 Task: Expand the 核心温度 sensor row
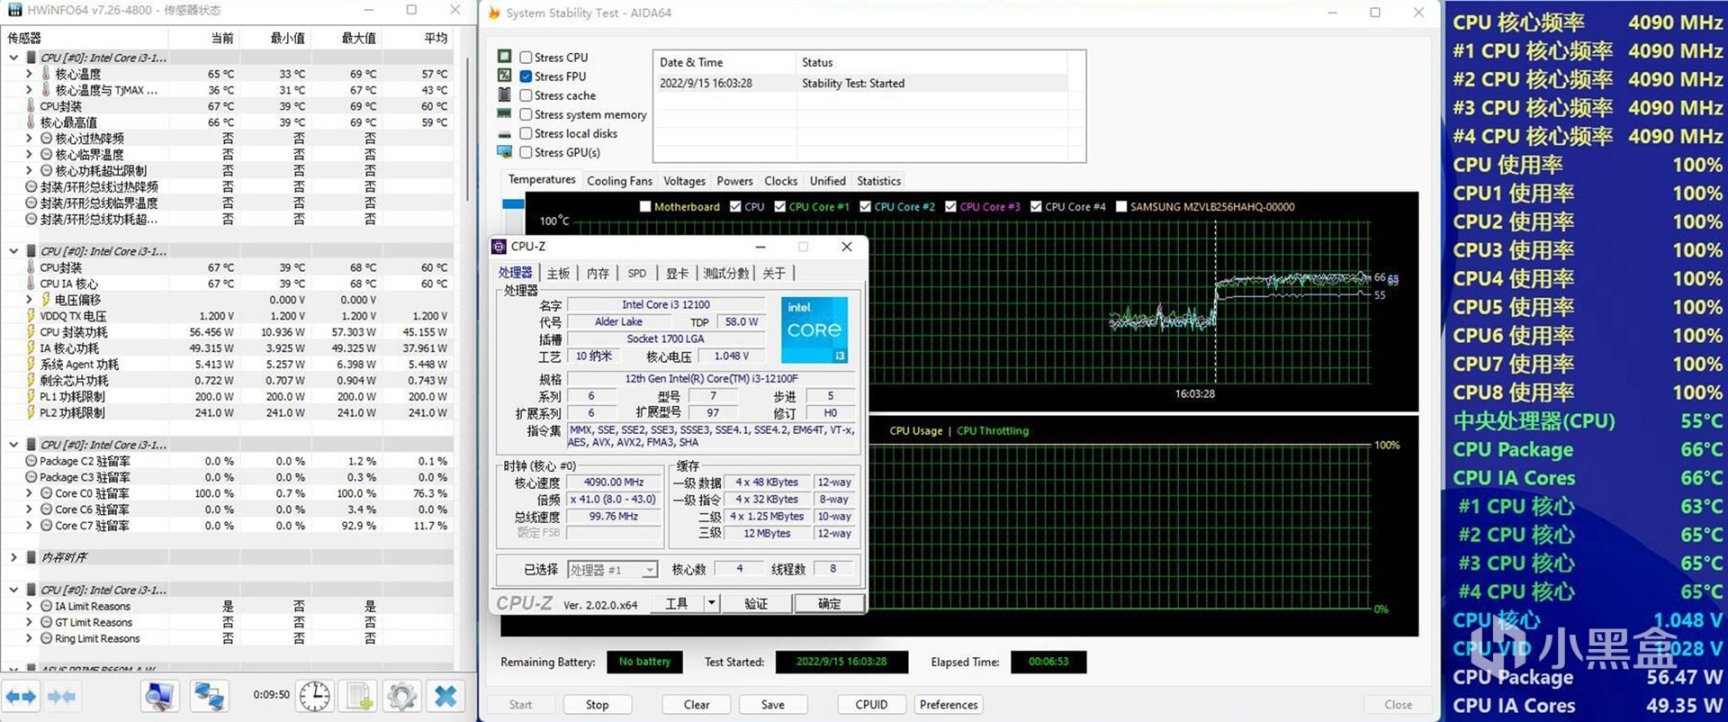point(29,74)
